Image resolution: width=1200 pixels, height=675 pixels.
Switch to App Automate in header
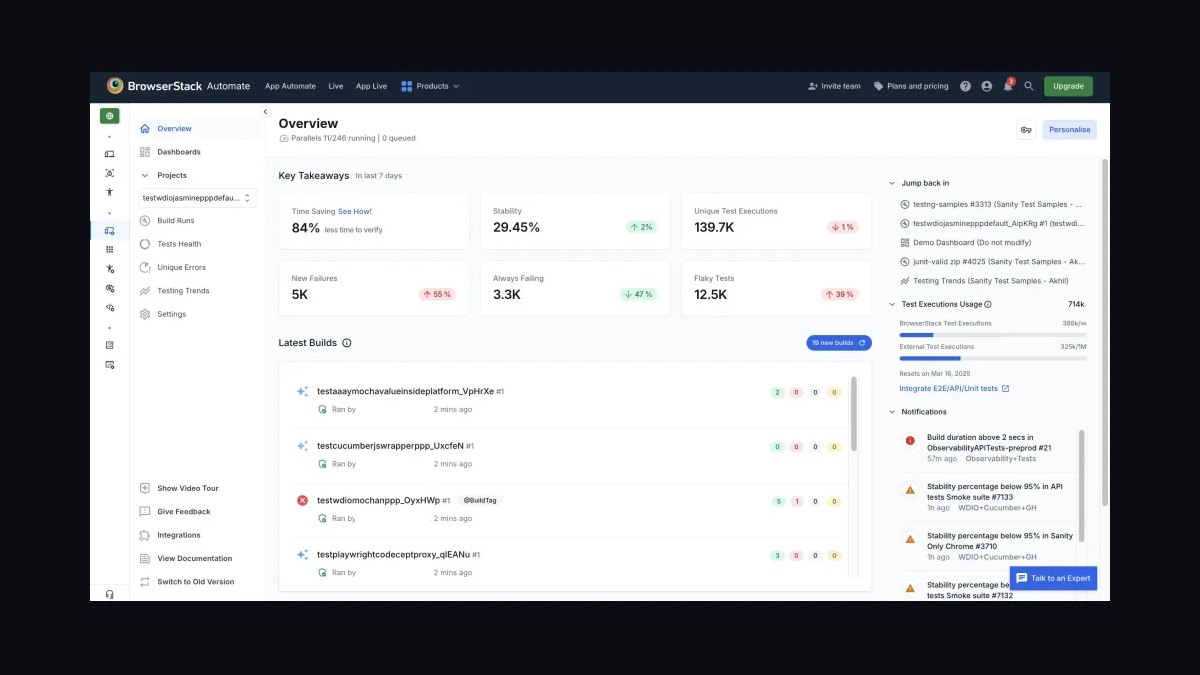(x=290, y=86)
